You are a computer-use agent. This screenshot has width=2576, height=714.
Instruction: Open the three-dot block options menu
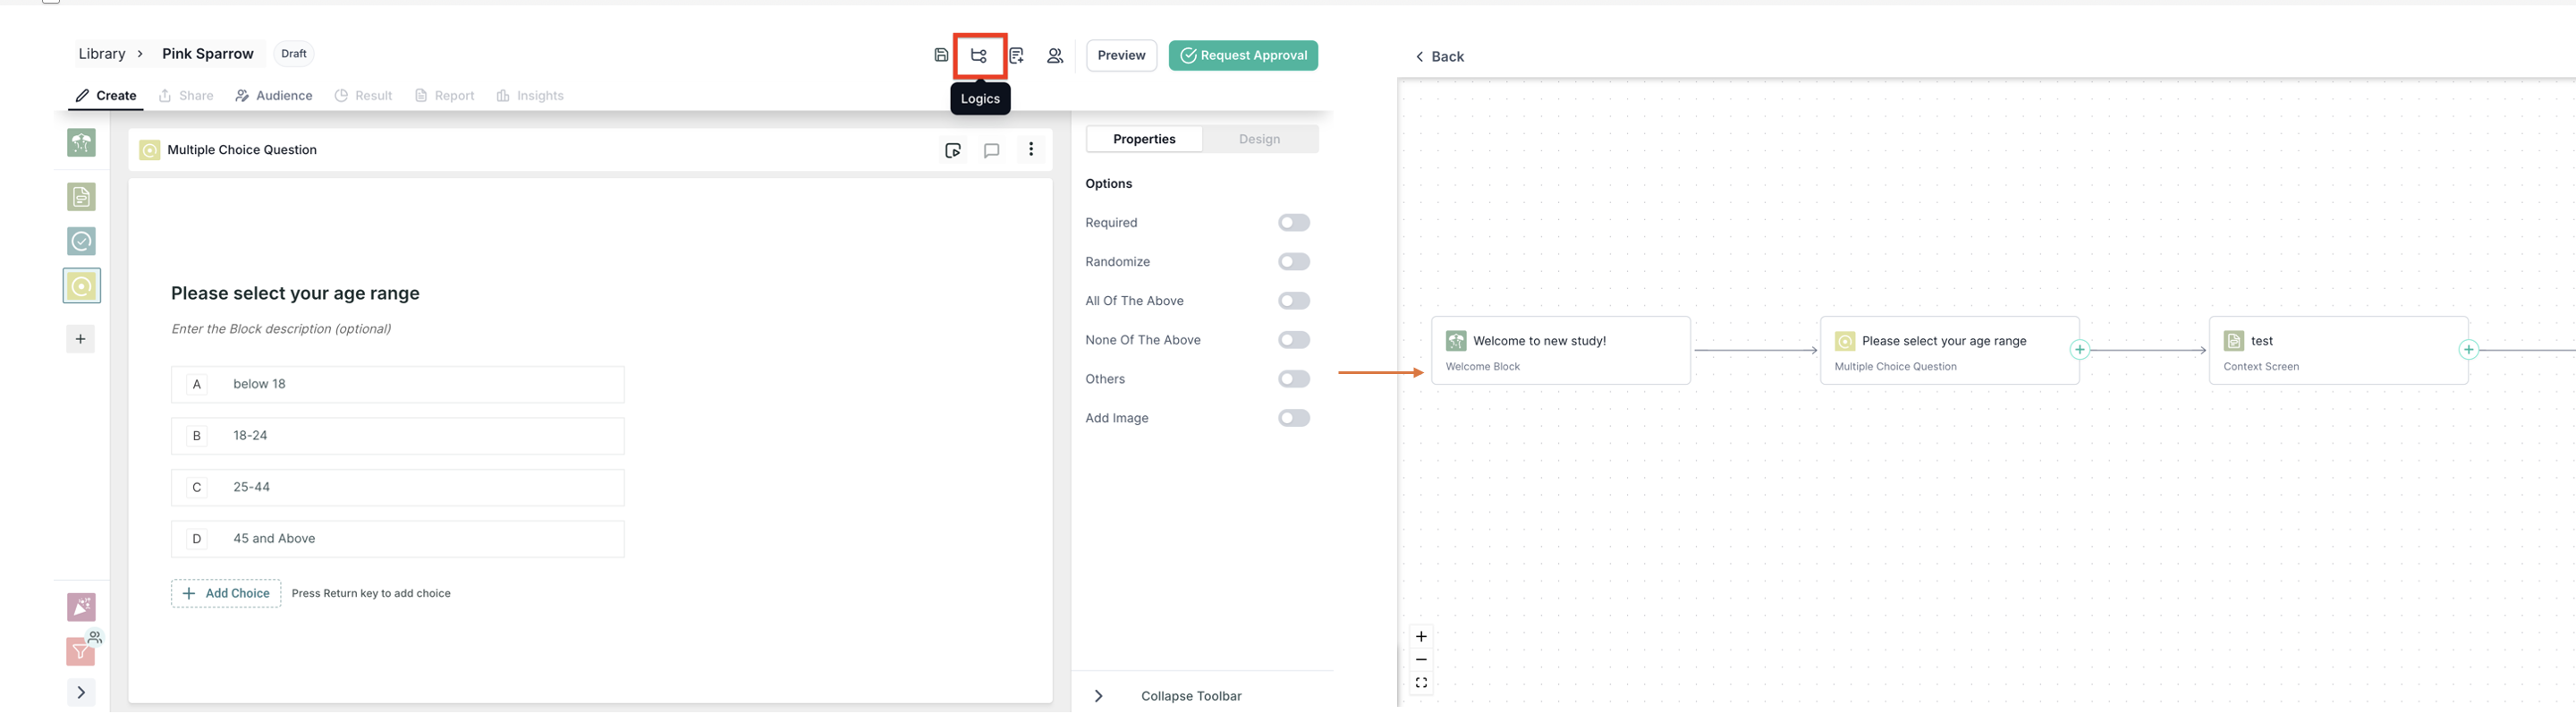coord(1031,150)
